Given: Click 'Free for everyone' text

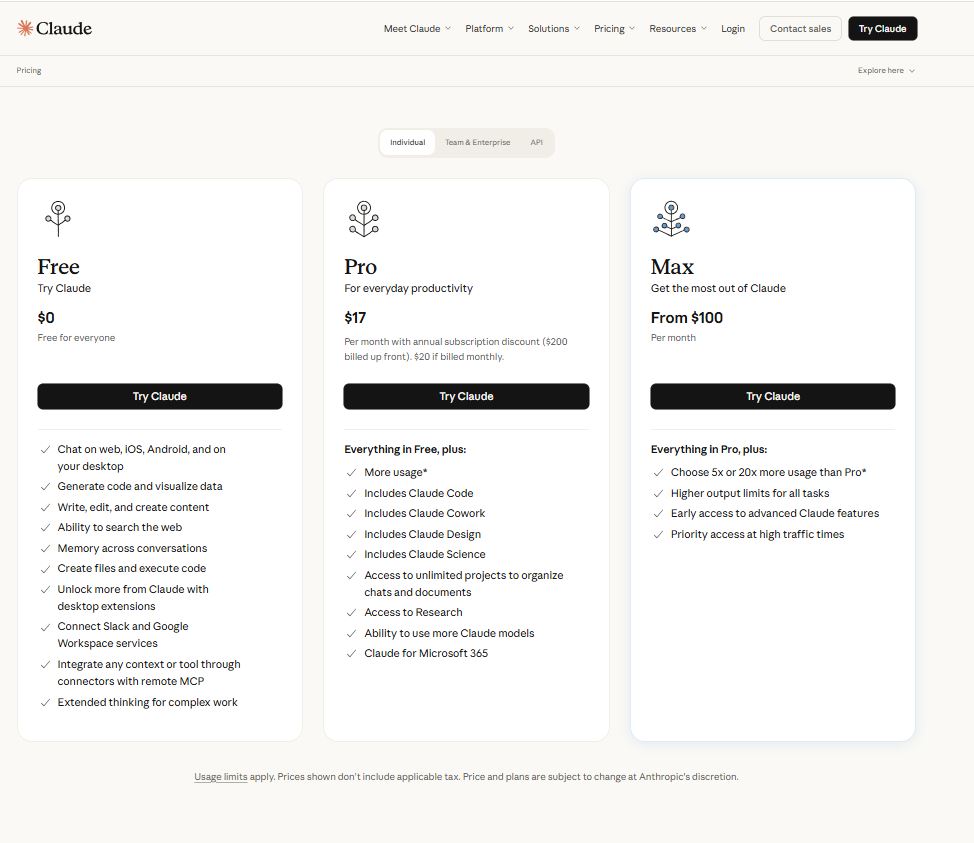Looking at the screenshot, I should pyautogui.click(x=76, y=338).
